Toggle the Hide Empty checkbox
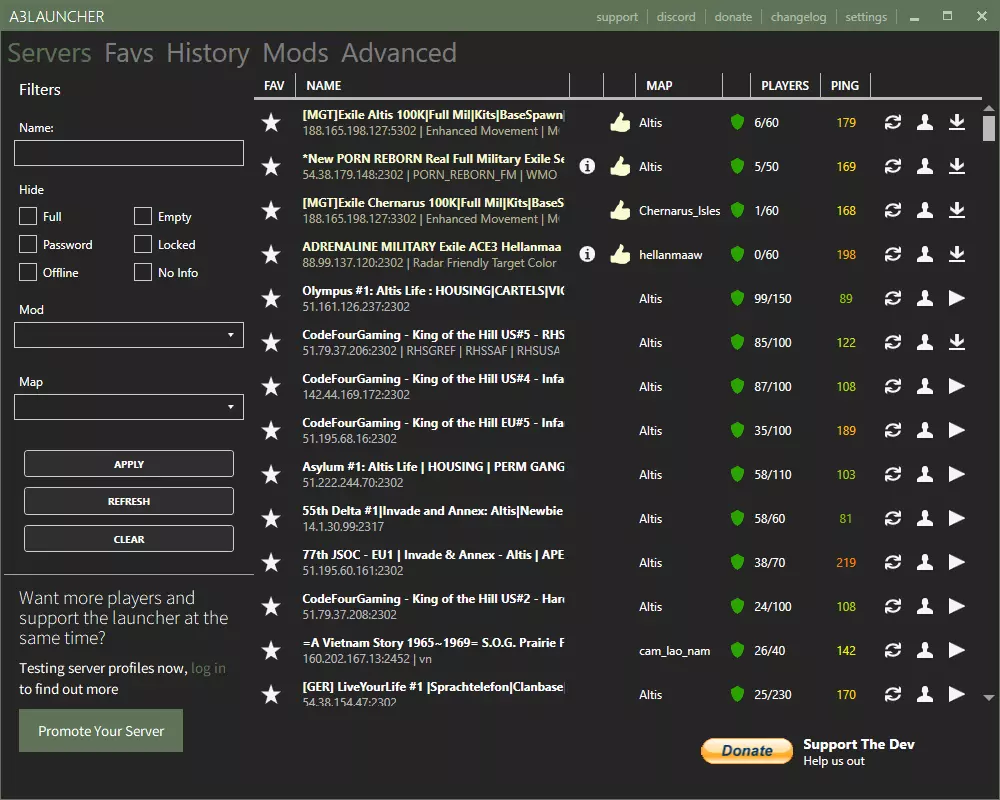Viewport: 1000px width, 800px height. click(143, 216)
